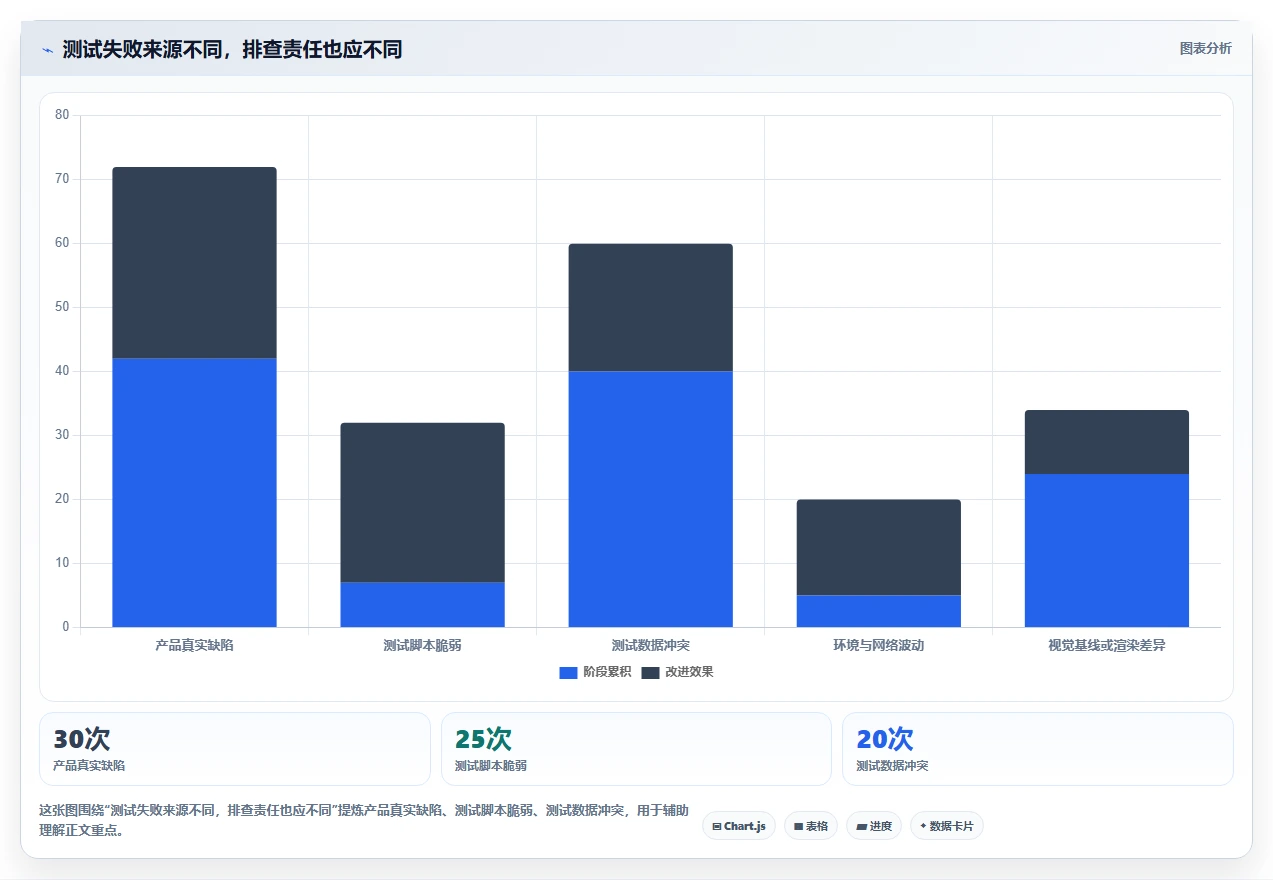Click the 25次 测试脚本脆弱 data card
The width and height of the screenshot is (1273, 880).
coord(636,749)
